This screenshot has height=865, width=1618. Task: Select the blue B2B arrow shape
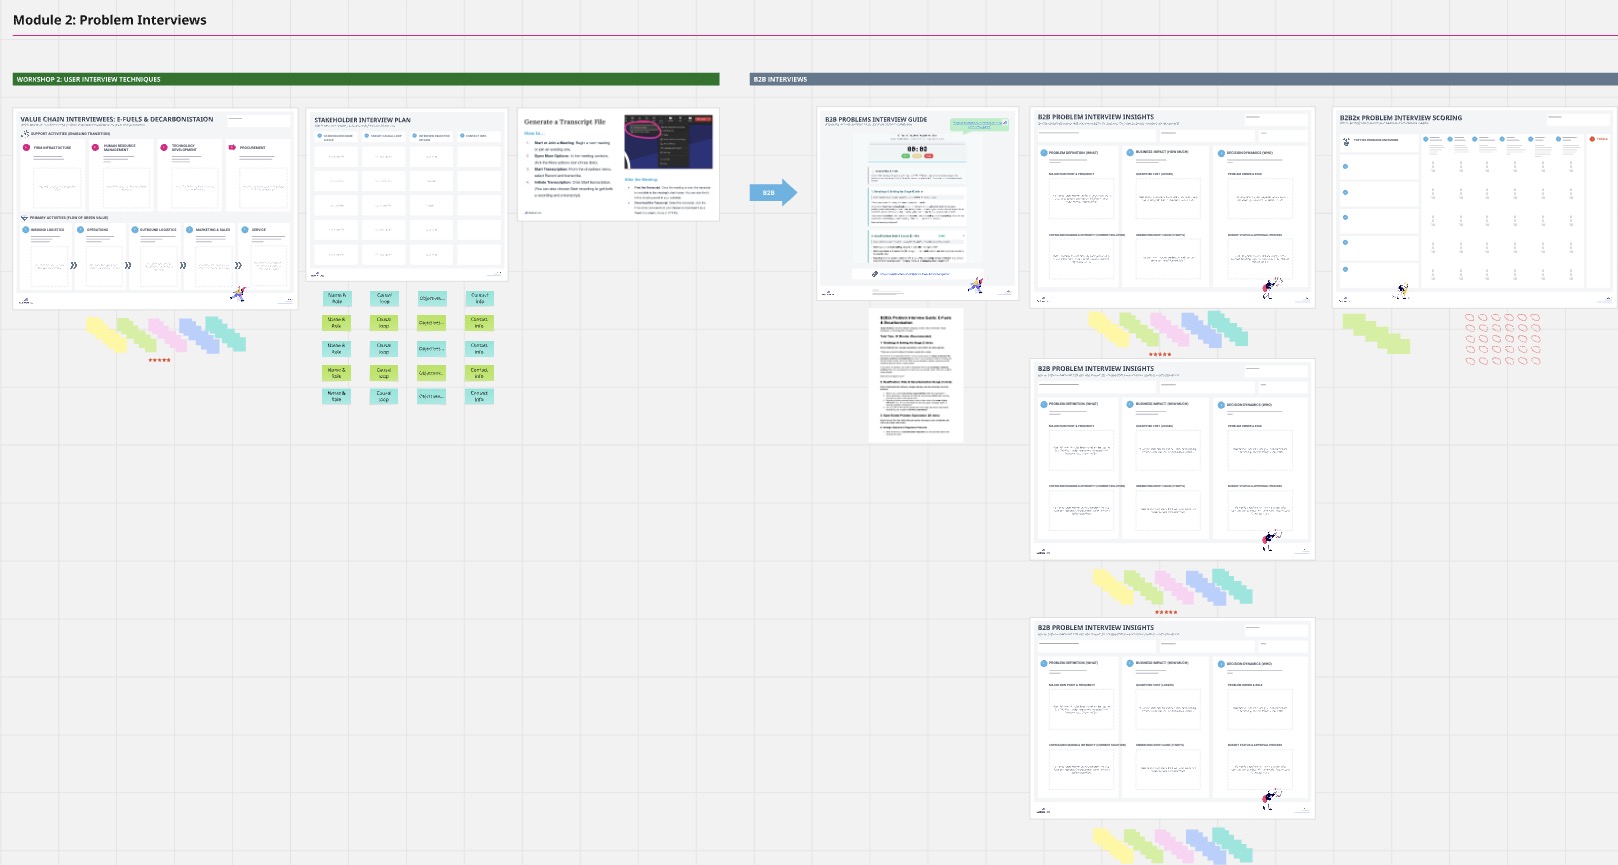tap(773, 192)
